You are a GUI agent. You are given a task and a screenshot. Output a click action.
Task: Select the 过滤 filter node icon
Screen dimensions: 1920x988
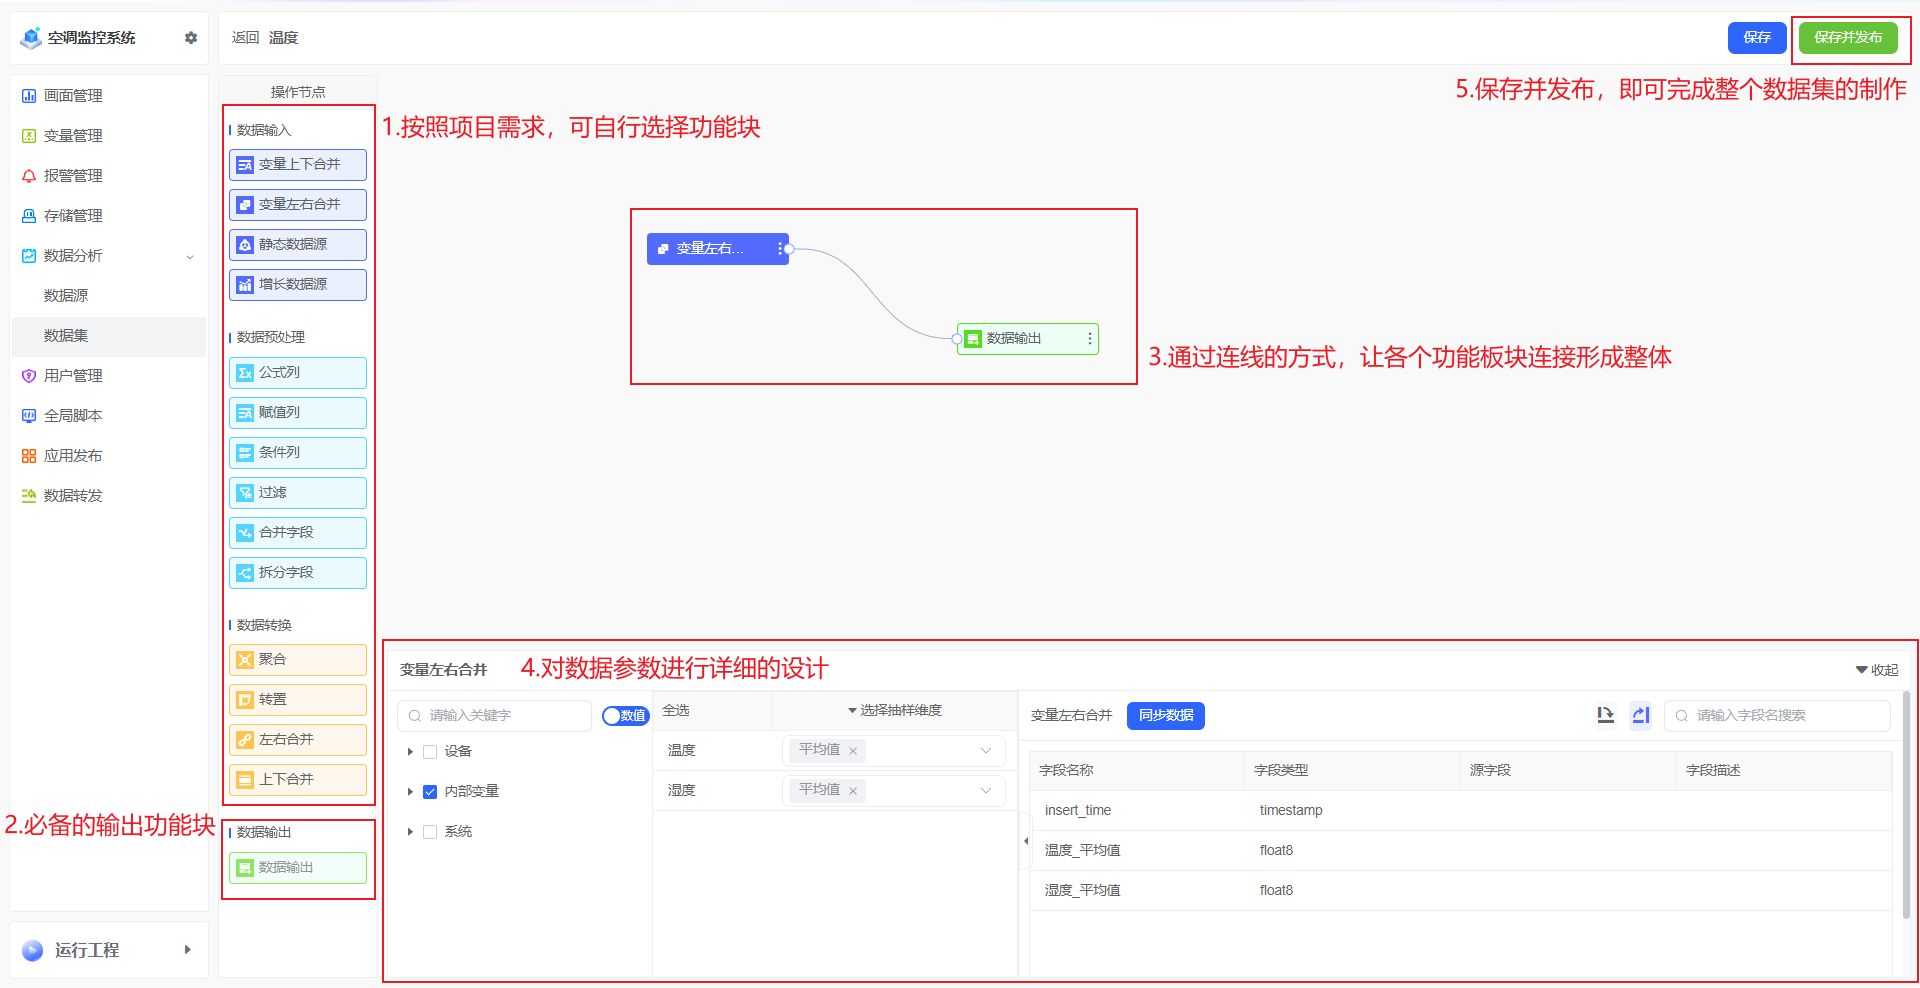click(245, 493)
